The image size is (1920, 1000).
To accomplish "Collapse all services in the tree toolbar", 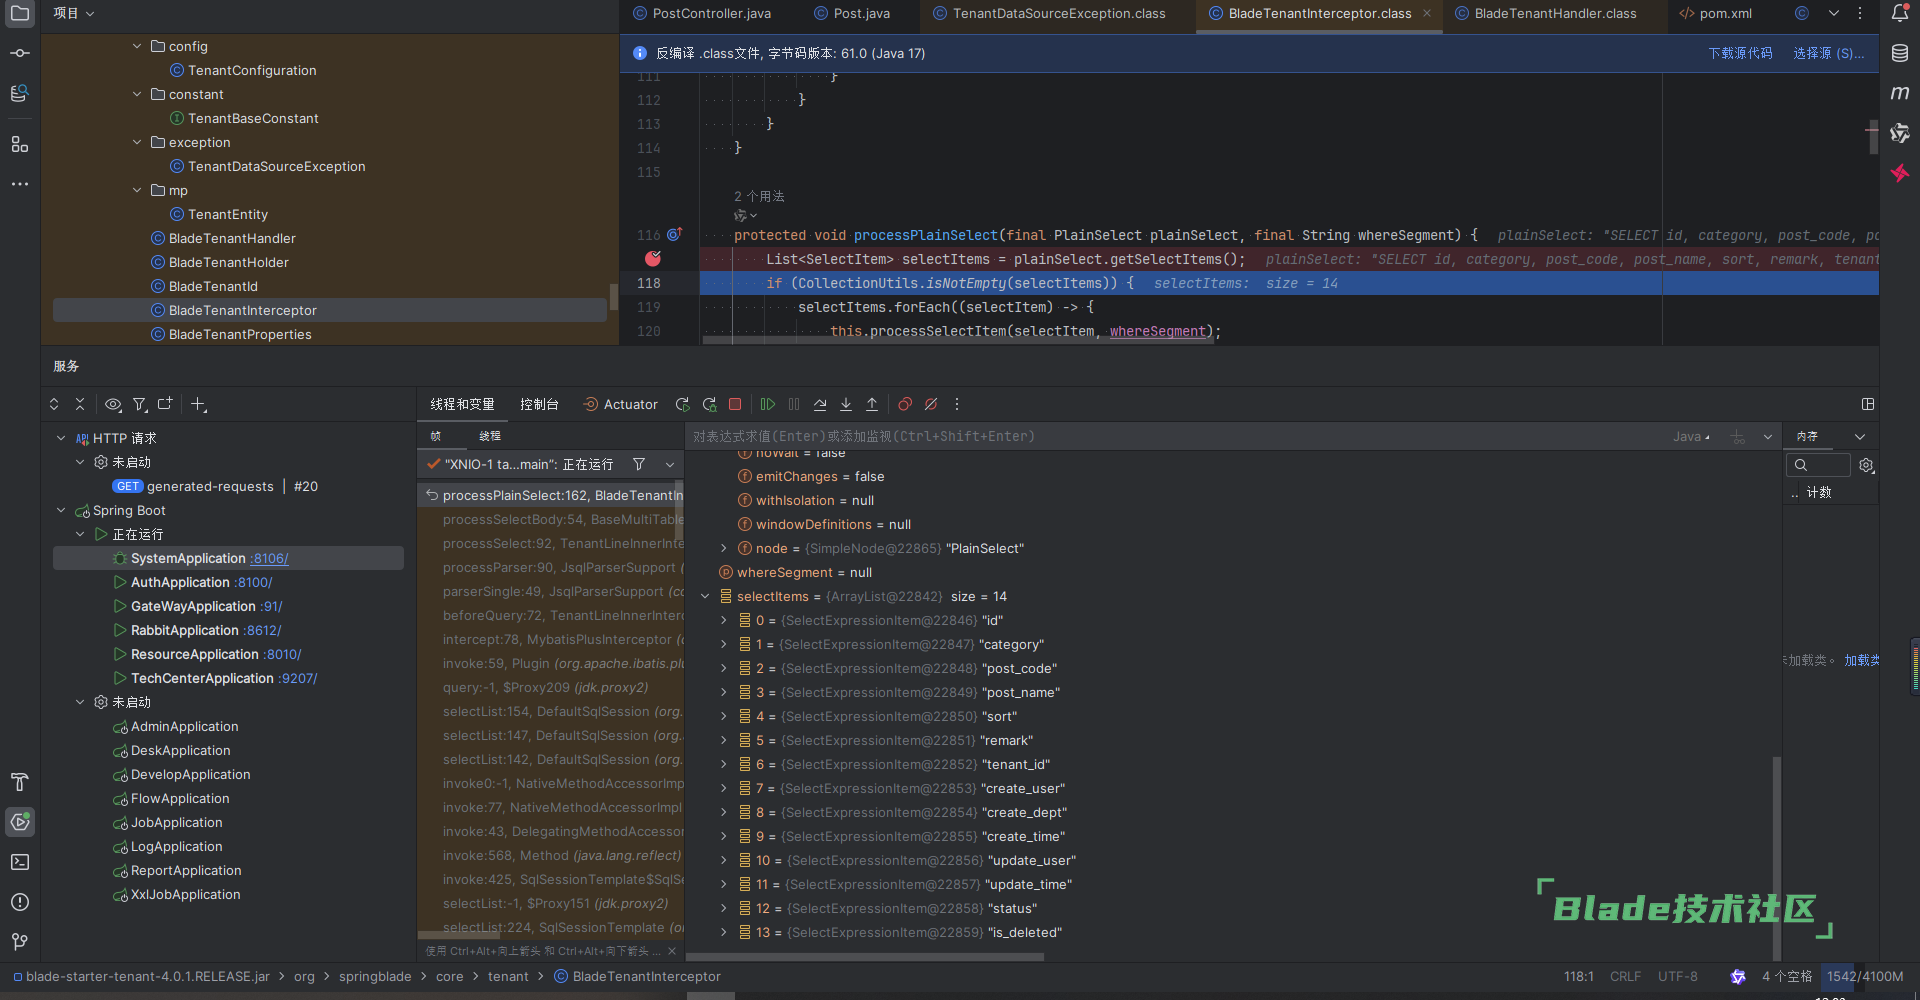I will pyautogui.click(x=80, y=404).
